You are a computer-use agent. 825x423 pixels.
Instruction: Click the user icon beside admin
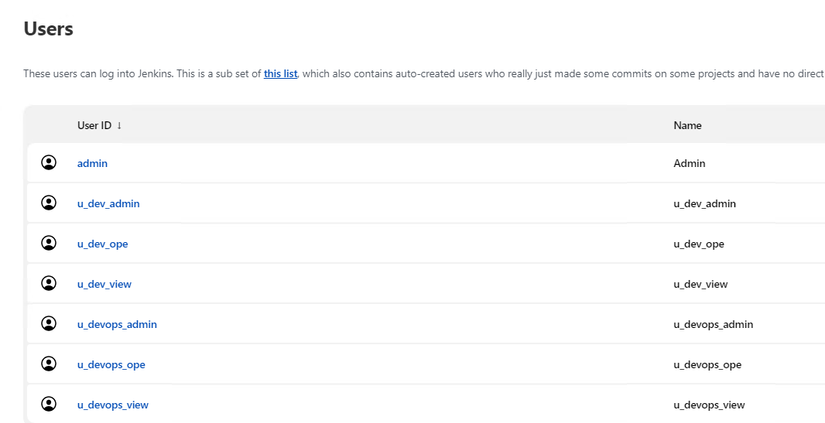[x=49, y=163]
